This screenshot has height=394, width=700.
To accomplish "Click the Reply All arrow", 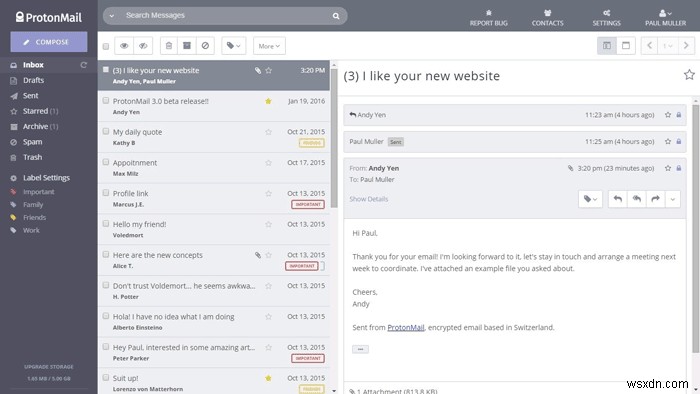I will 637,199.
